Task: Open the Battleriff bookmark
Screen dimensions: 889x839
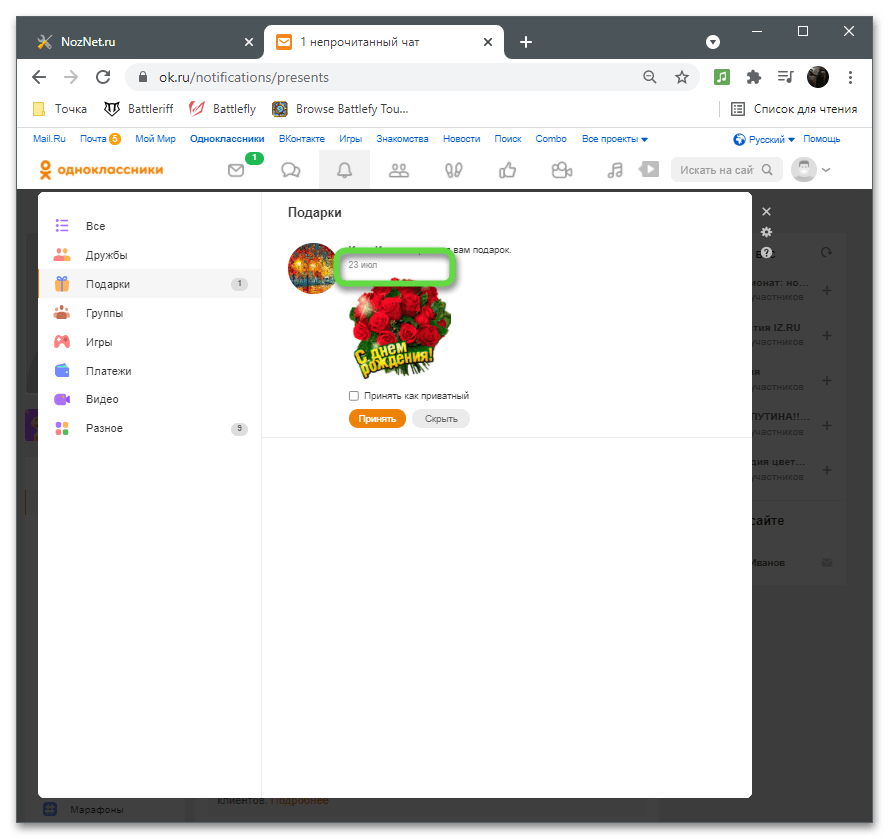Action: pos(139,109)
